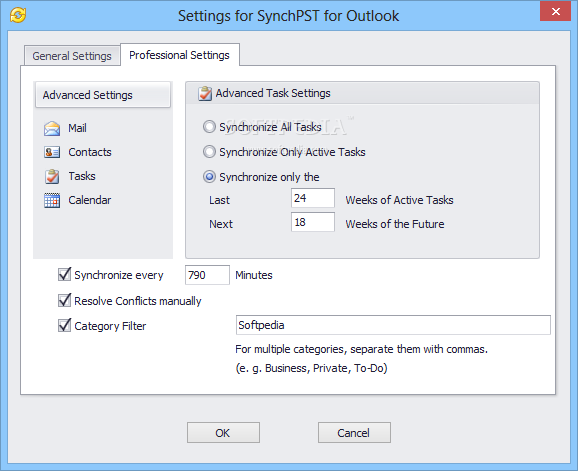Screen dimensions: 578x471
Task: Uncheck Resolve Conflicts manually
Action: 65,300
